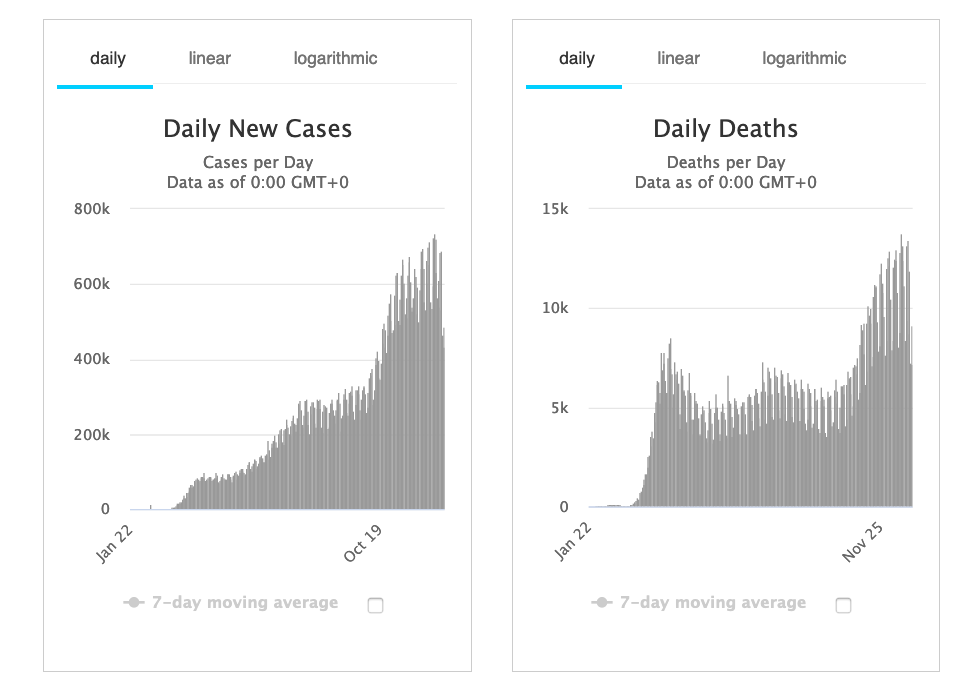Switch to linear tab in Daily Deaths

pyautogui.click(x=678, y=58)
